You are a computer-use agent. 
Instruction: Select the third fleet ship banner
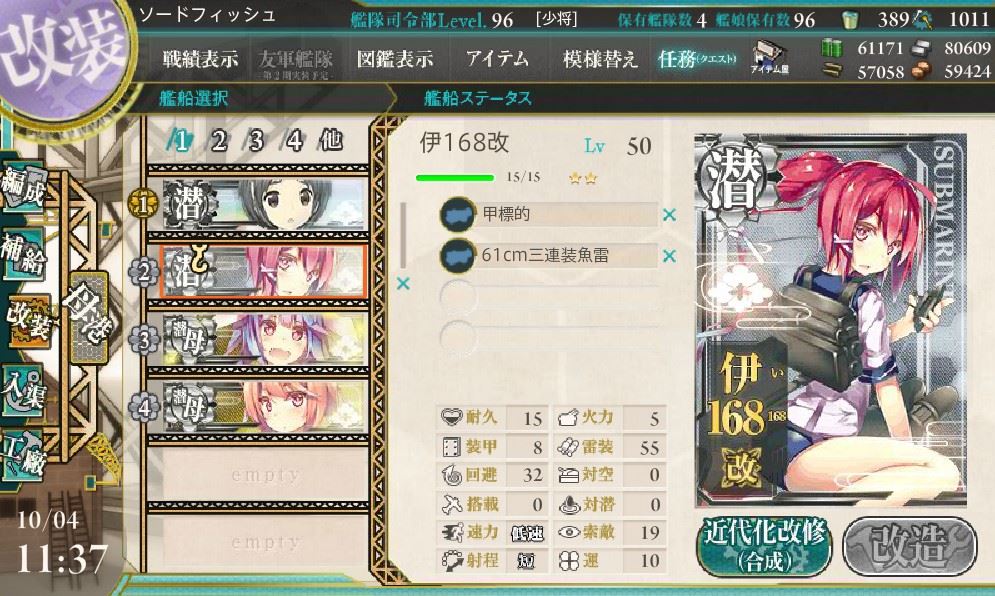point(264,340)
